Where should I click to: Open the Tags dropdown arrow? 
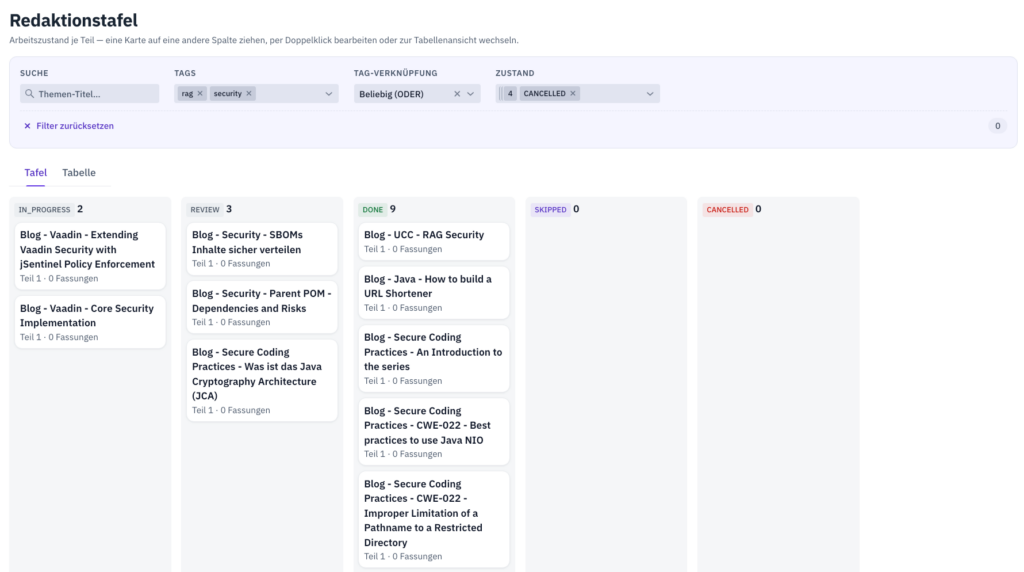(x=328, y=94)
